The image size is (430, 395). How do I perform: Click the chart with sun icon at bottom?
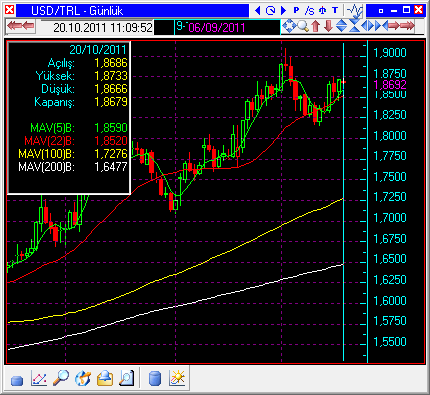pos(177,379)
